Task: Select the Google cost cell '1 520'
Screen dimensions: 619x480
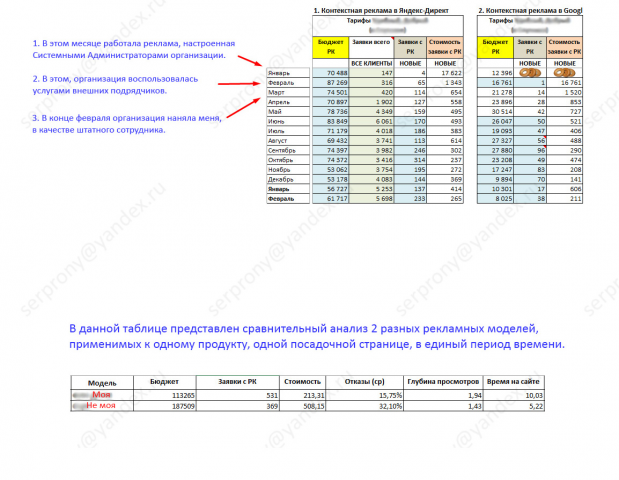Action: click(x=565, y=92)
